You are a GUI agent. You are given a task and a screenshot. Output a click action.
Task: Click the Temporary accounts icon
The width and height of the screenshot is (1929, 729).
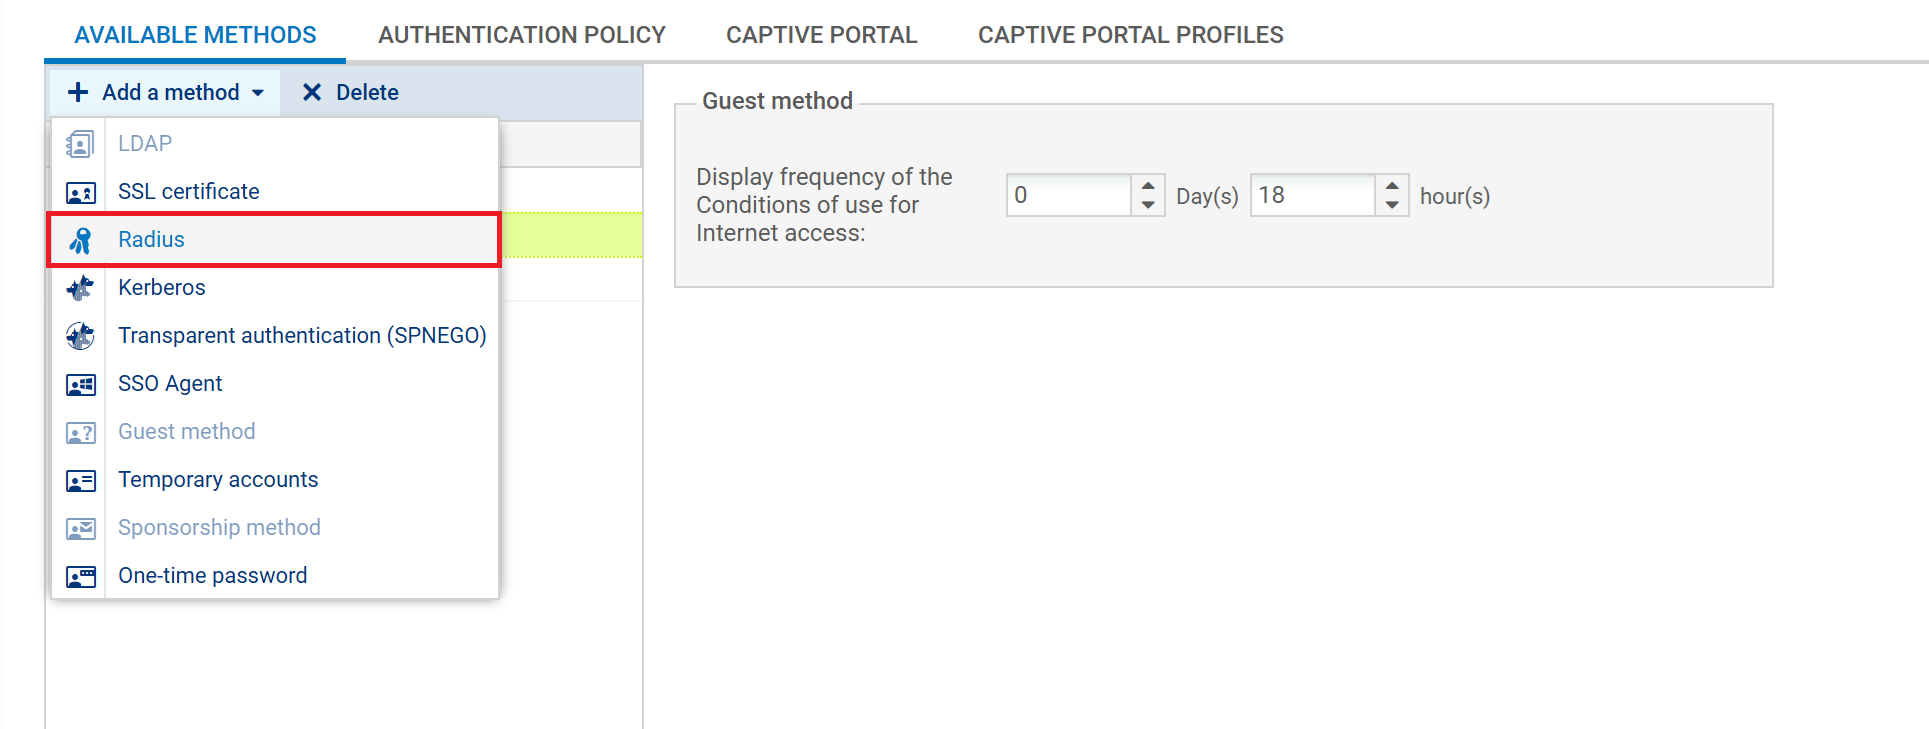pyautogui.click(x=80, y=480)
